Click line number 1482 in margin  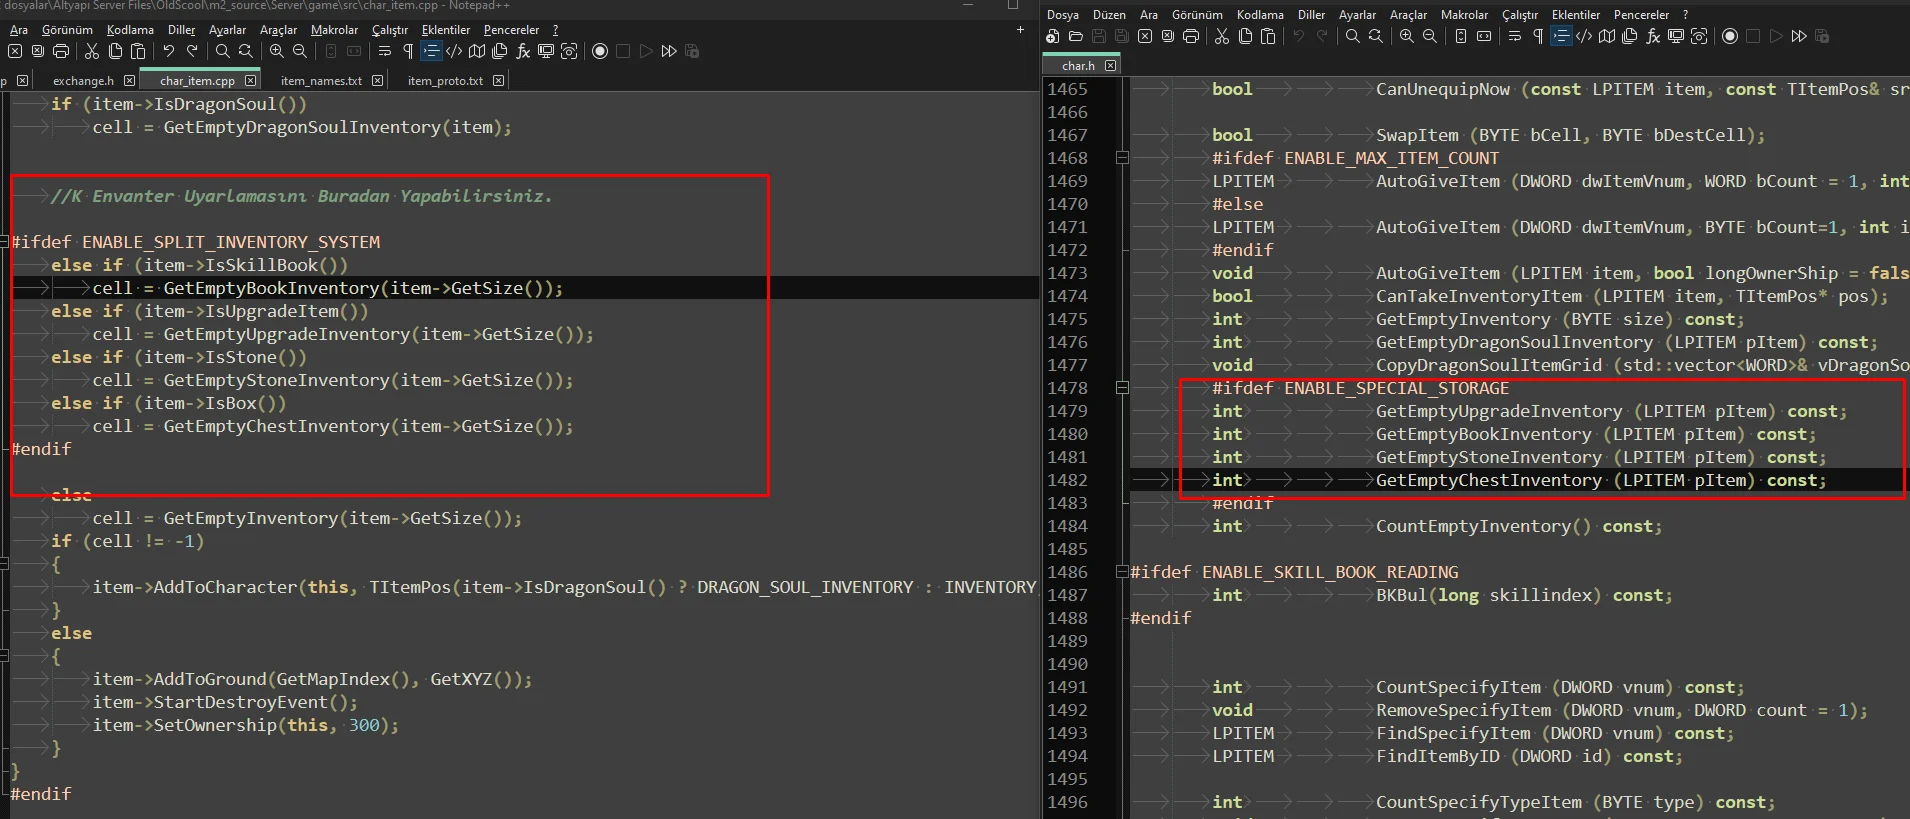coord(1067,480)
